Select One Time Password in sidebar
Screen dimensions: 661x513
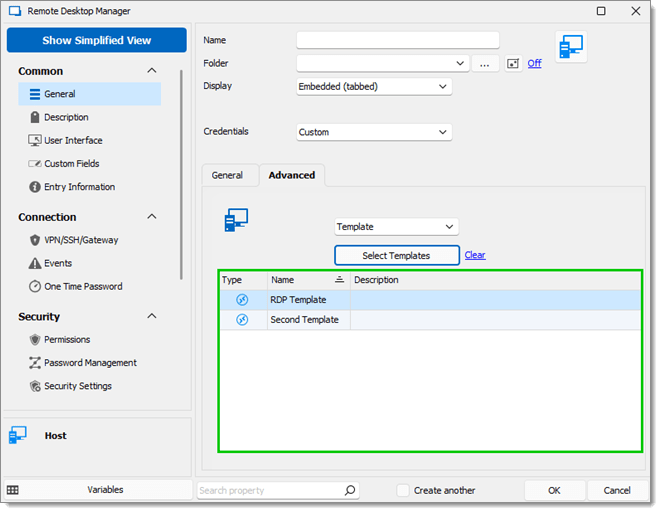tap(83, 287)
